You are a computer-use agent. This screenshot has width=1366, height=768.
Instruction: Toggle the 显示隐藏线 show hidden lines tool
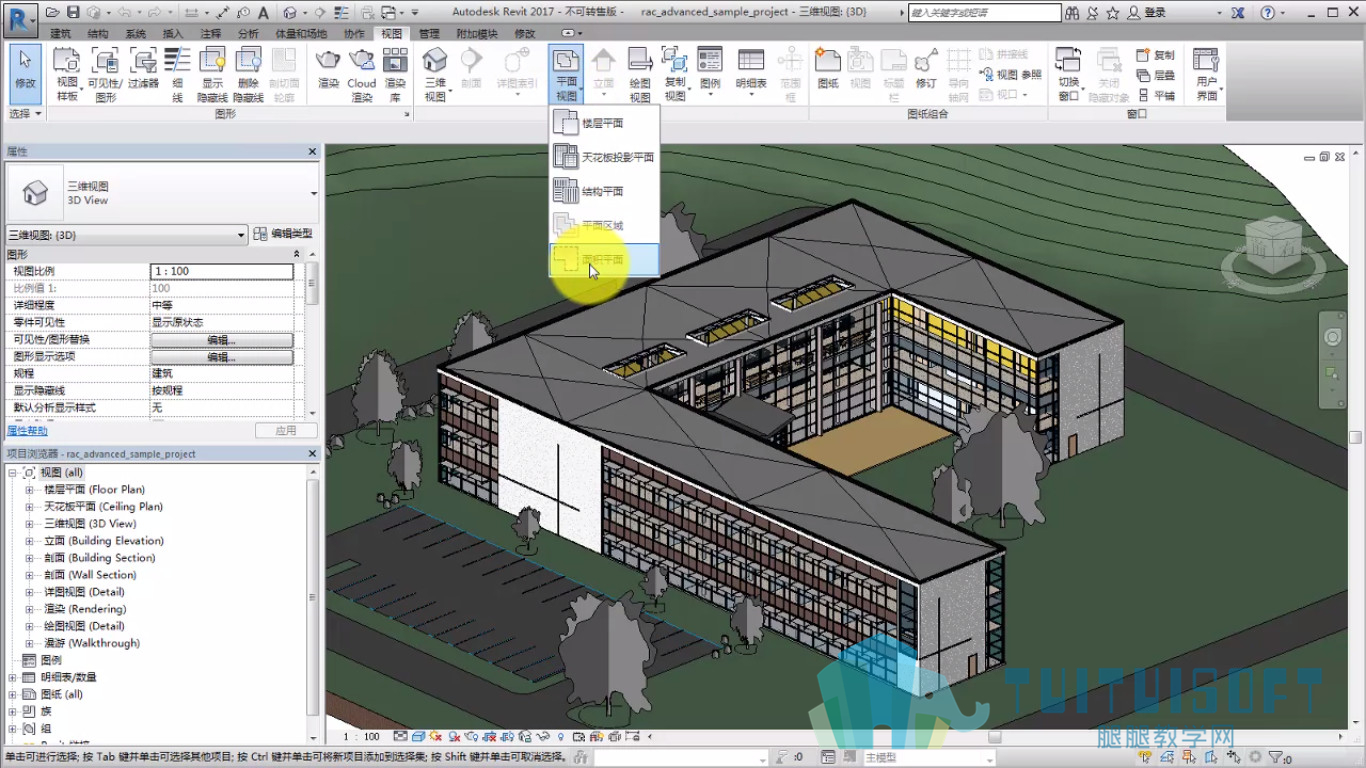pos(212,74)
